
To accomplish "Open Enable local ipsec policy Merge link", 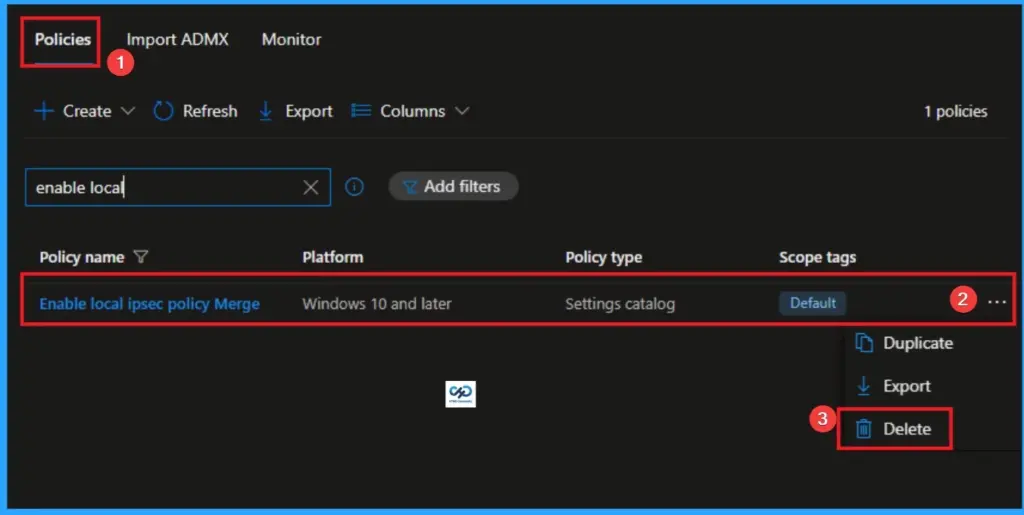I will click(x=150, y=304).
